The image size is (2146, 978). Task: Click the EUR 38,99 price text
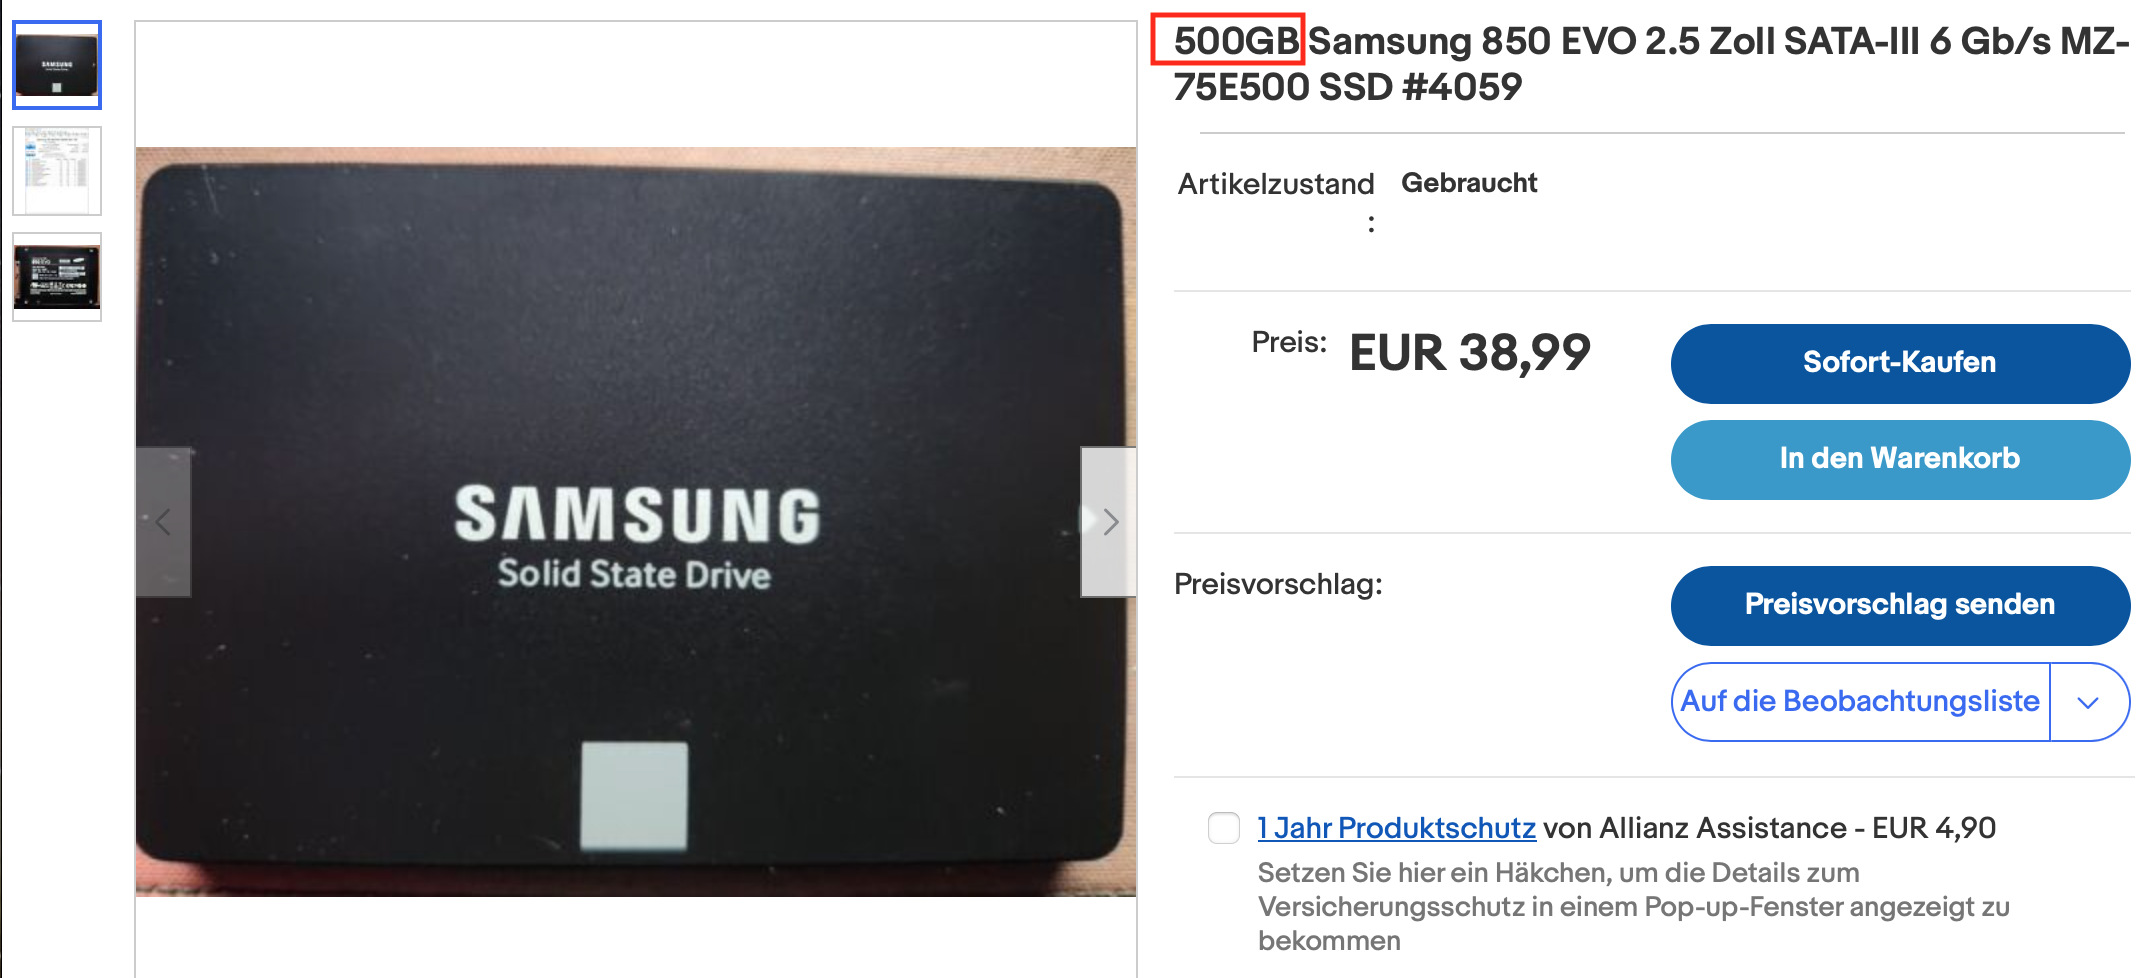coord(1470,353)
